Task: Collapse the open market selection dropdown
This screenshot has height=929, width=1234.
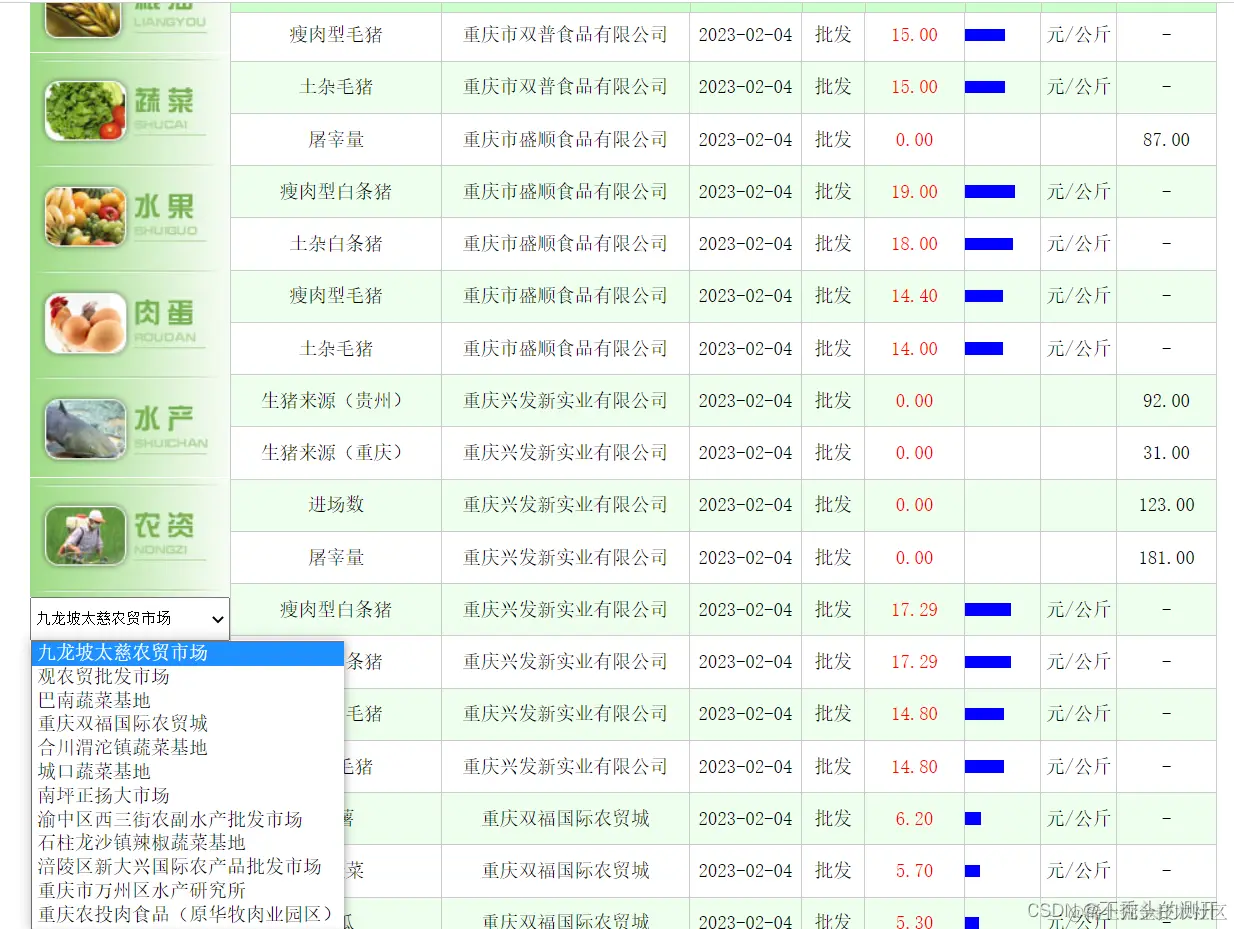Action: (218, 618)
